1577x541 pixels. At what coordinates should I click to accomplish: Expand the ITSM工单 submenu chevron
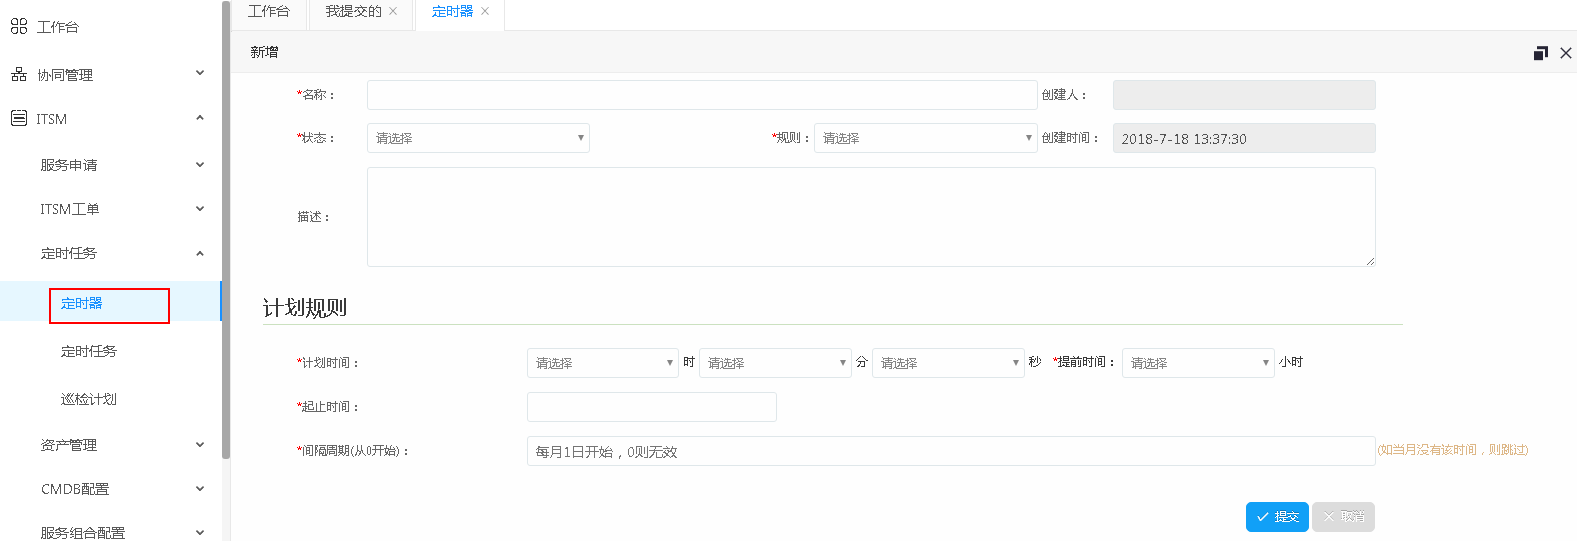200,209
